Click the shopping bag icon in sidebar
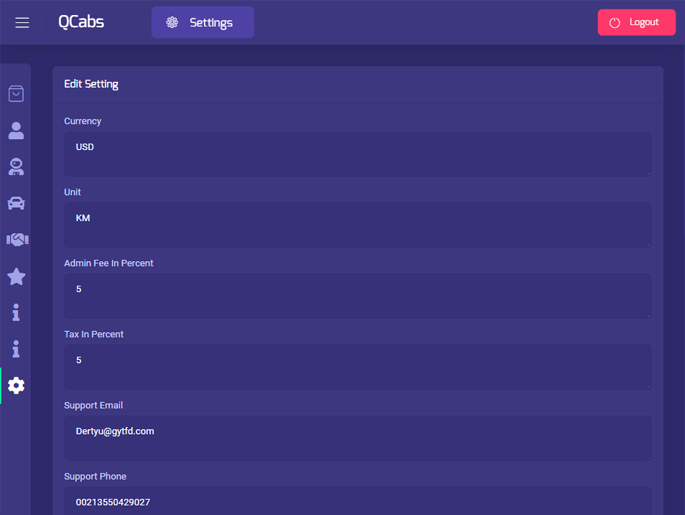Image resolution: width=685 pixels, height=515 pixels. [x=16, y=94]
